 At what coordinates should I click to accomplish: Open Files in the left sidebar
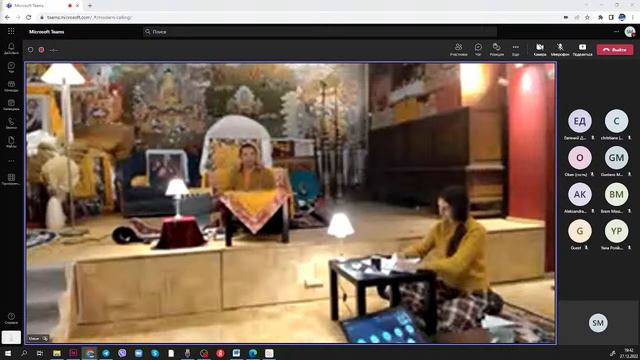tap(11, 142)
